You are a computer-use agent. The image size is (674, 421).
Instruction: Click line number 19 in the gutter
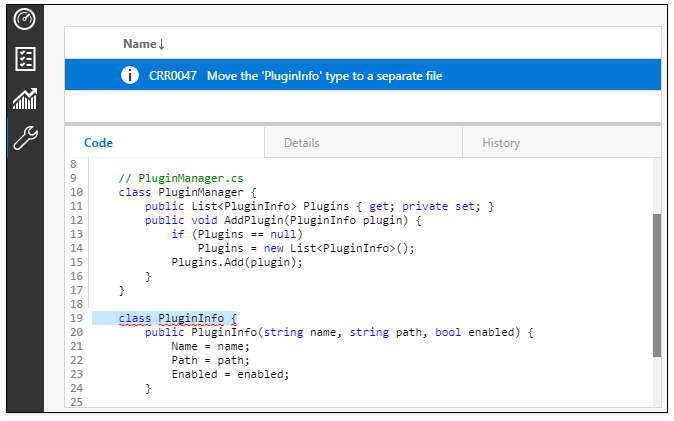(74, 319)
